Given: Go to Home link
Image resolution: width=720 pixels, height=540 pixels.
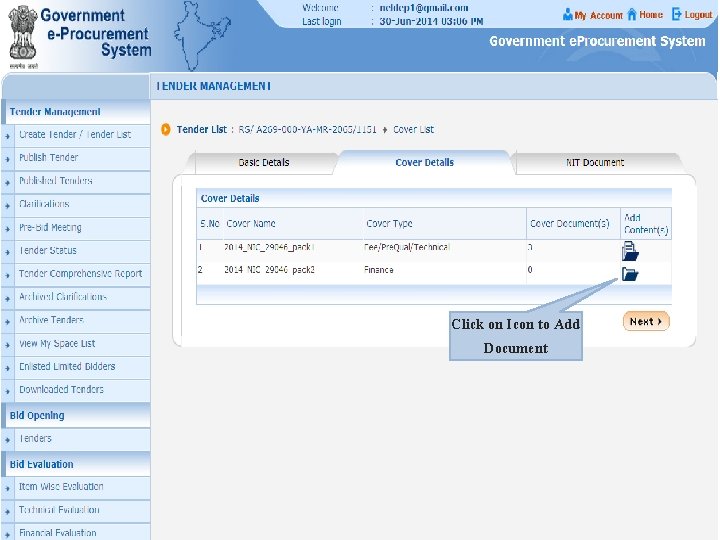Looking at the screenshot, I should (651, 15).
